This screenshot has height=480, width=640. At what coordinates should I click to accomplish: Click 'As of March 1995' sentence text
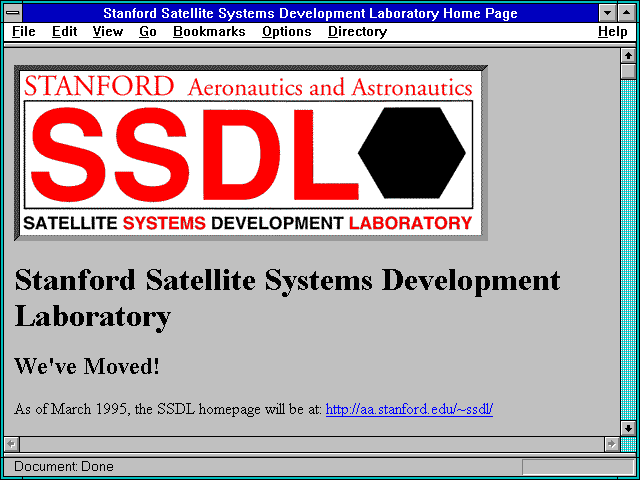pos(168,409)
